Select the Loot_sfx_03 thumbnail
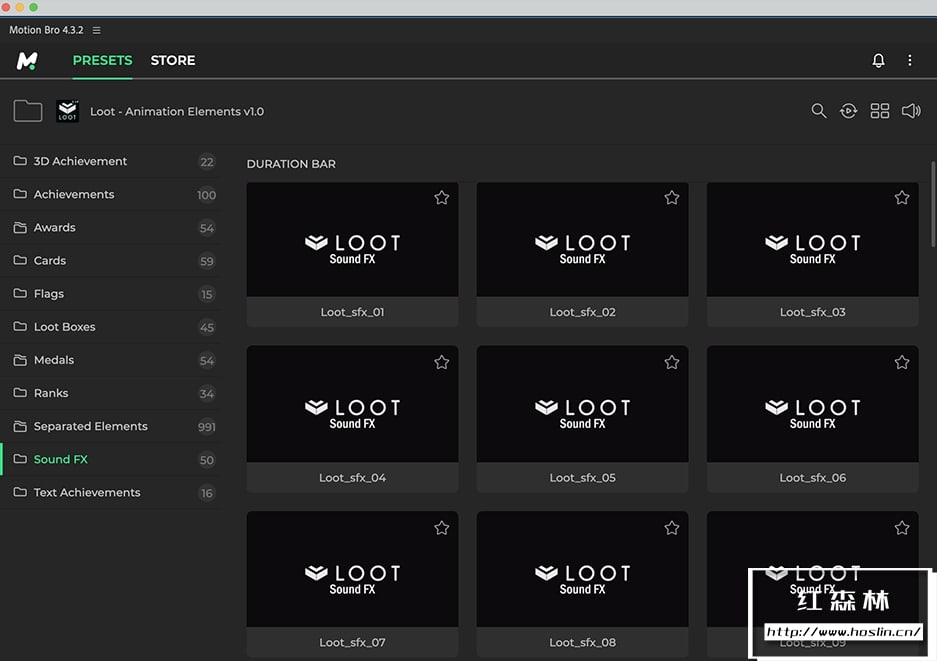This screenshot has height=661, width=937. 813,240
